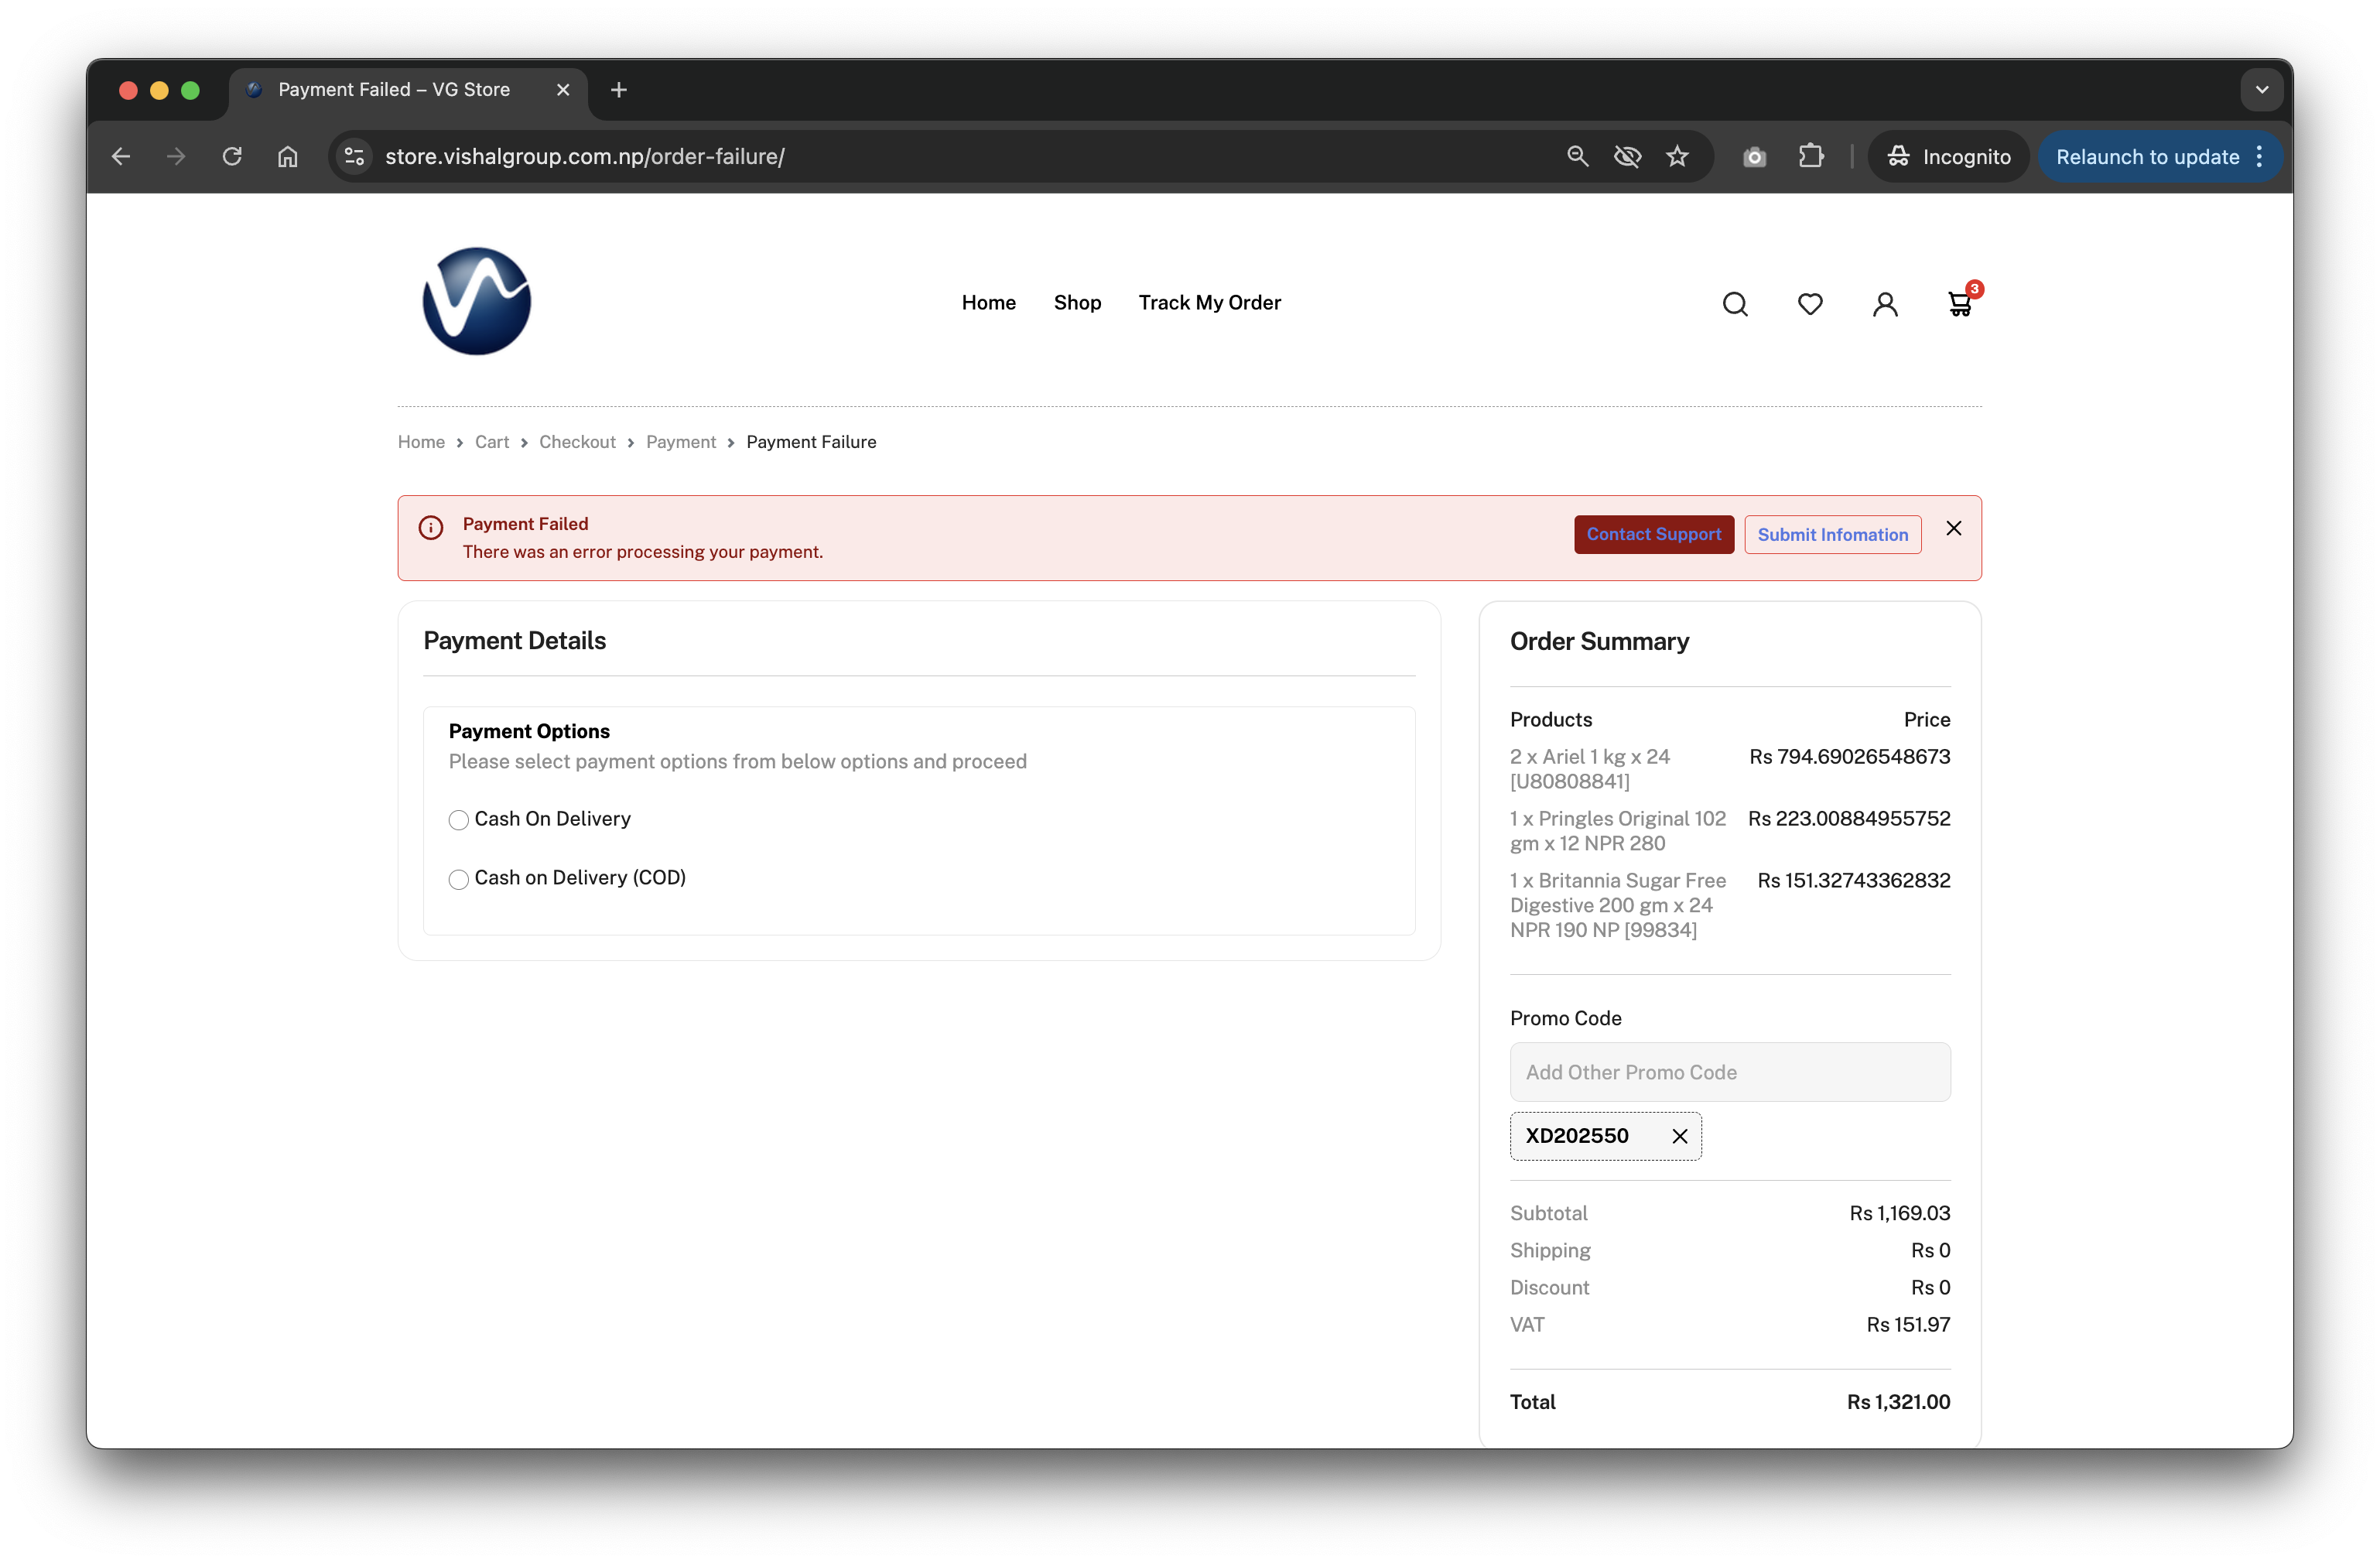Select Cash on Delivery (COD) radio
Viewport: 2380px width, 1563px height.
459,879
